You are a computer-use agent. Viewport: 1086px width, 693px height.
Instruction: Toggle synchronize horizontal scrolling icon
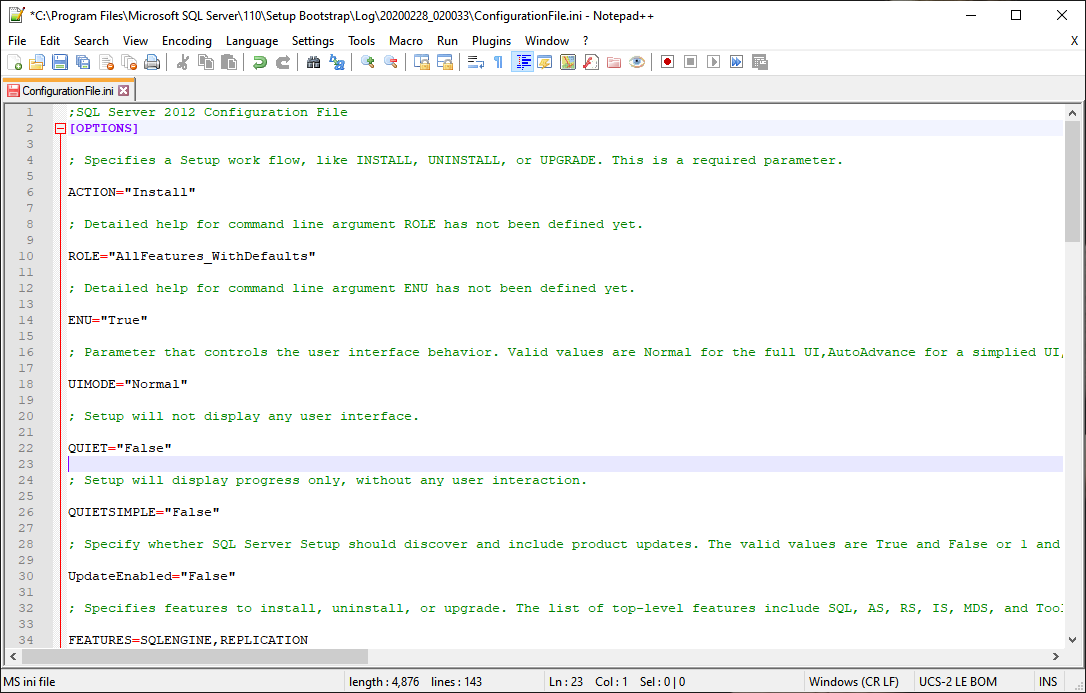pos(445,62)
